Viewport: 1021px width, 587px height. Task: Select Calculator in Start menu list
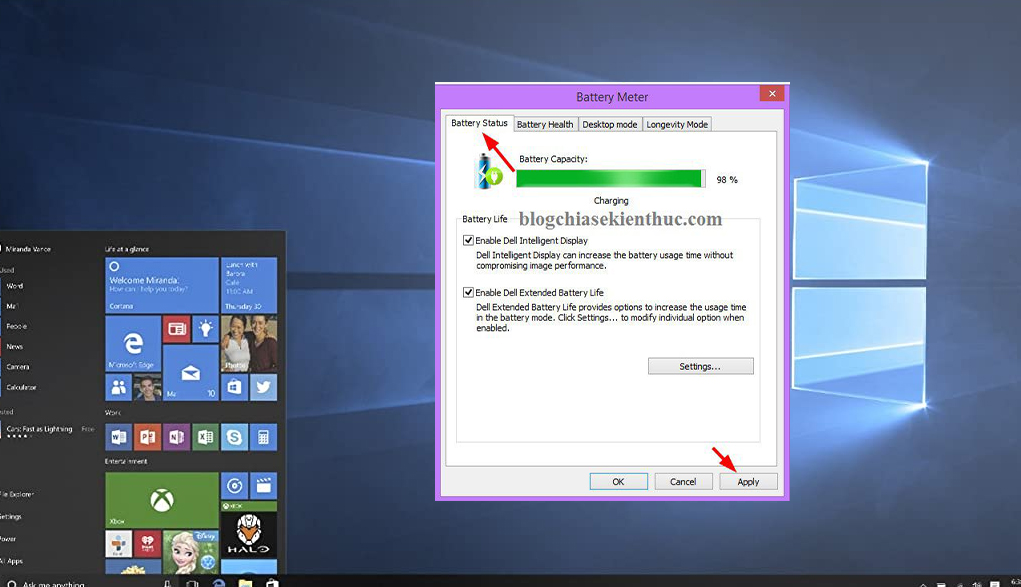point(21,387)
